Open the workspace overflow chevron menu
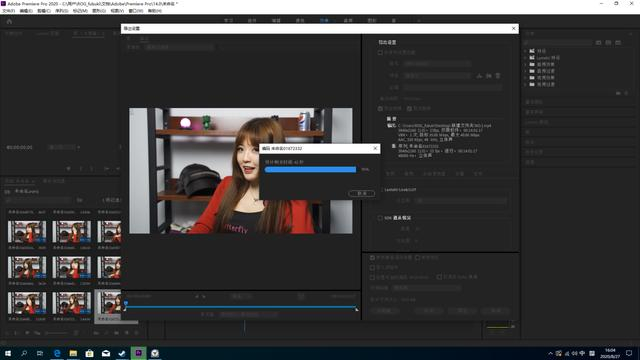This screenshot has height=360, width=640. [x=419, y=20]
